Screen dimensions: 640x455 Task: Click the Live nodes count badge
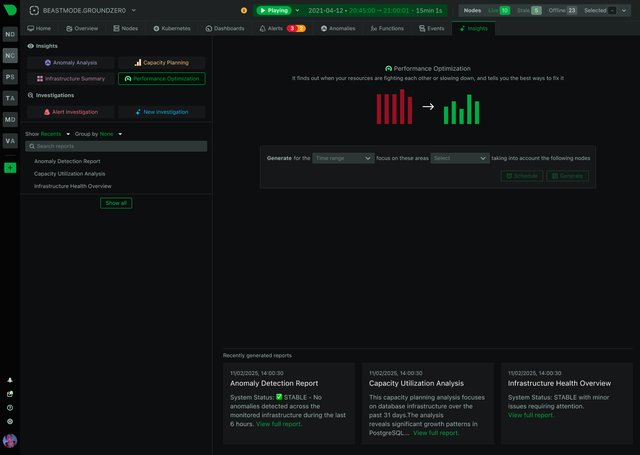click(505, 11)
